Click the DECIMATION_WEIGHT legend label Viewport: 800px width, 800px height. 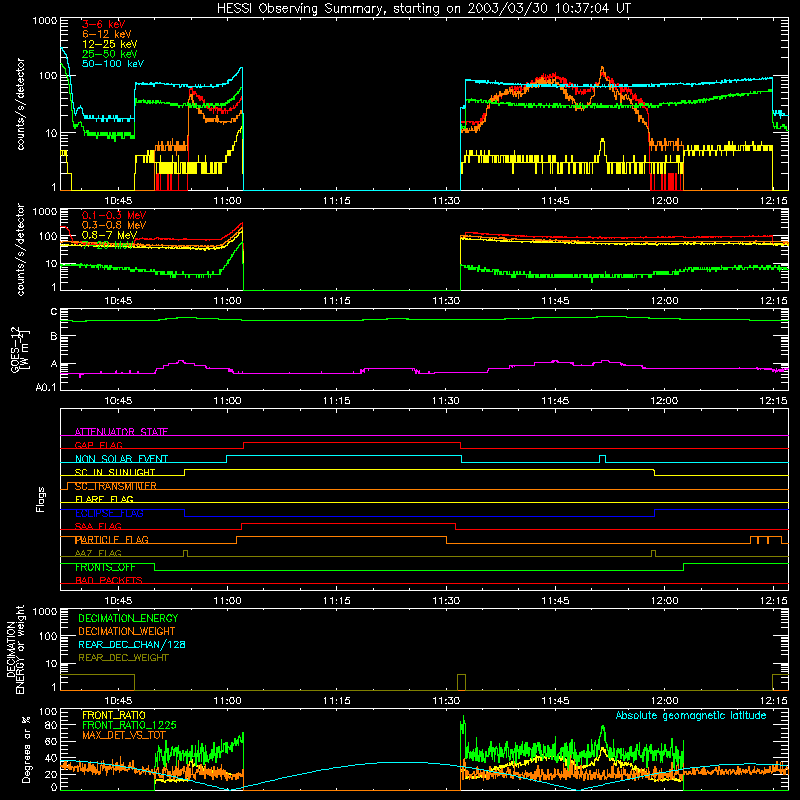click(x=127, y=631)
